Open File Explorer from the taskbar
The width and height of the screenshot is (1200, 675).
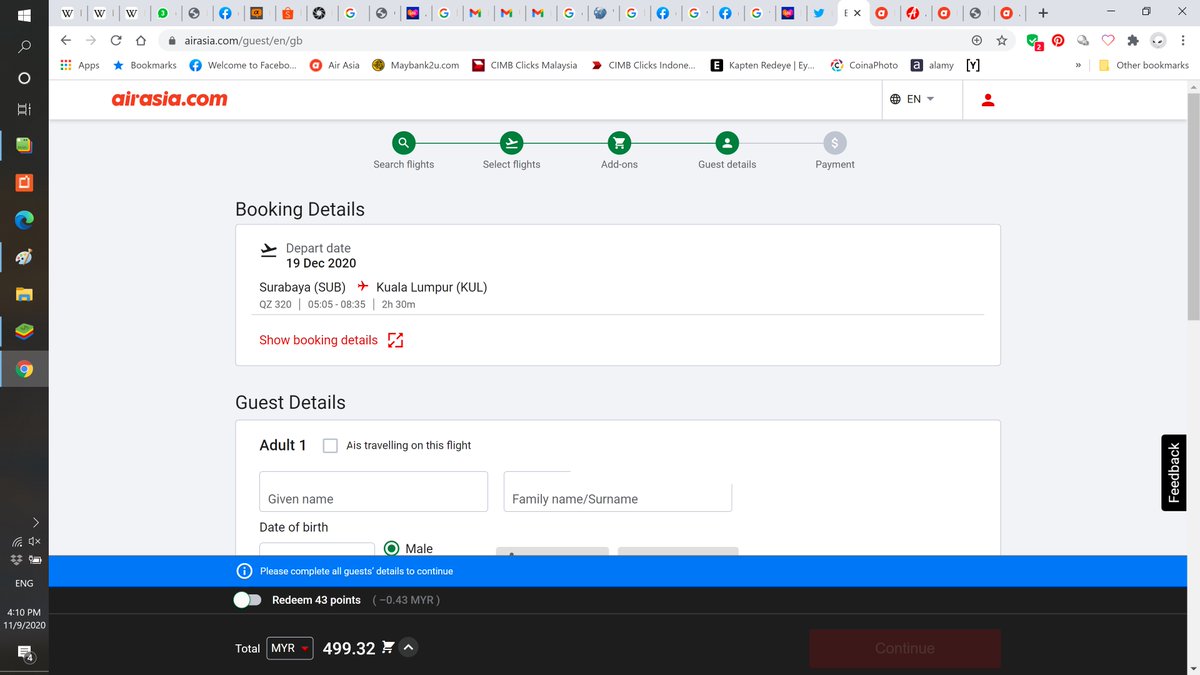[24, 294]
